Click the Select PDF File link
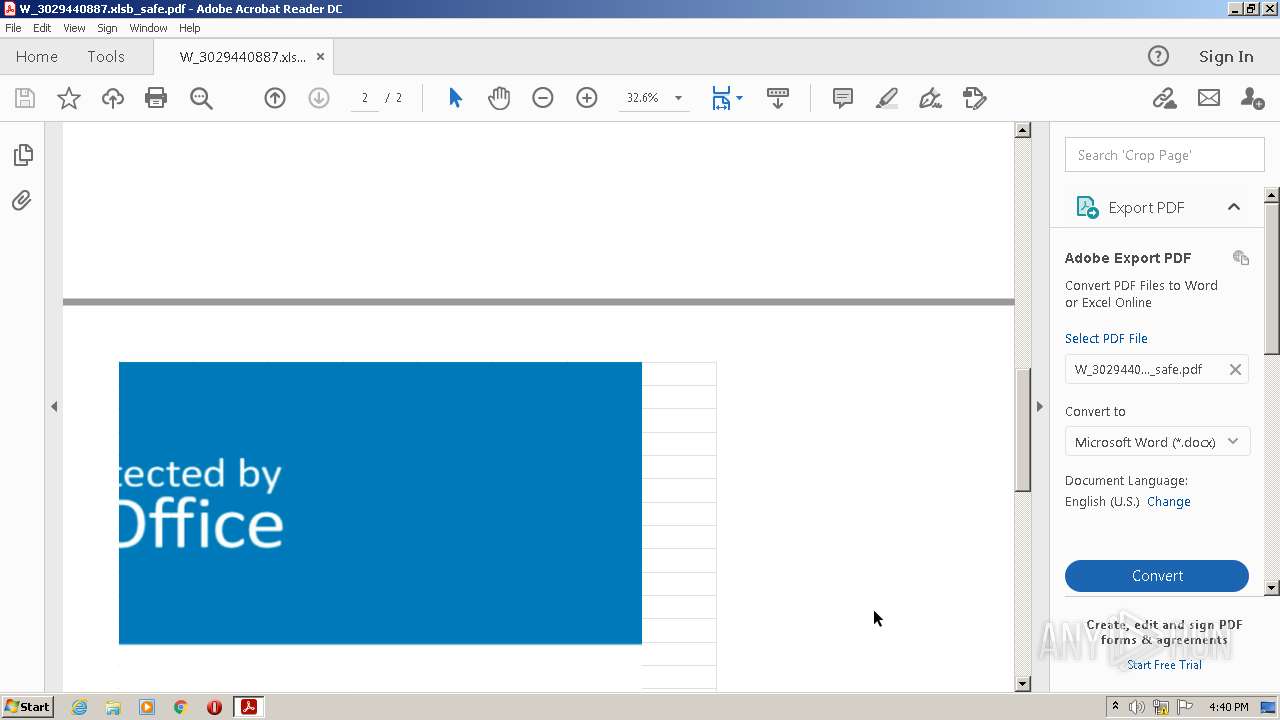1280x720 pixels. [1106, 338]
